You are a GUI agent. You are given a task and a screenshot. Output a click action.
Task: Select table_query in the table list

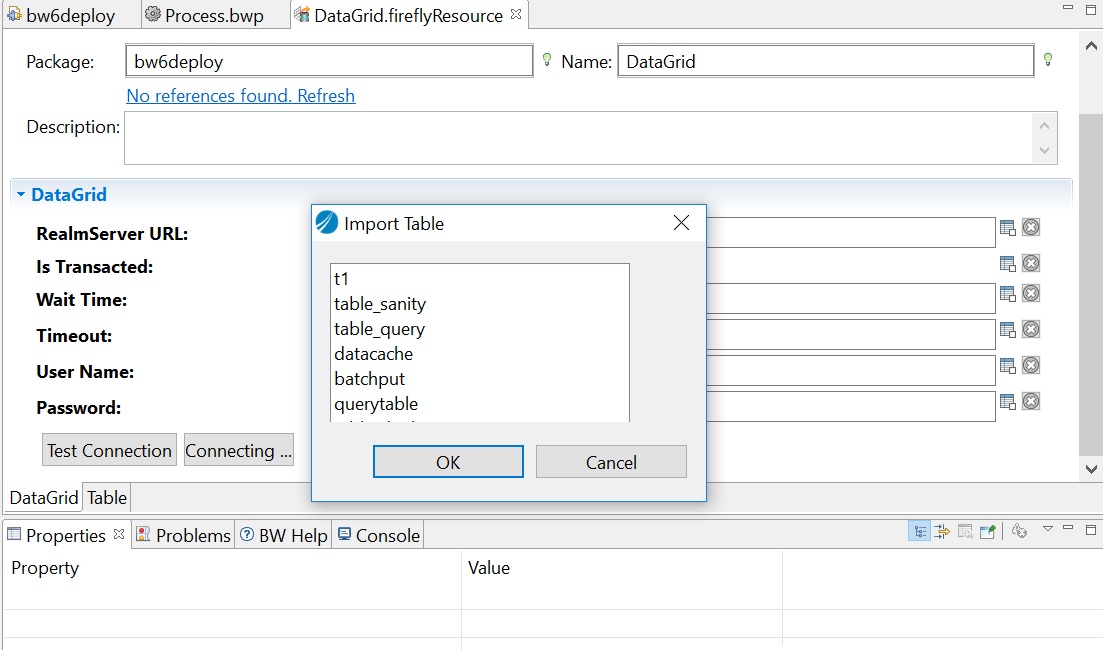379,329
